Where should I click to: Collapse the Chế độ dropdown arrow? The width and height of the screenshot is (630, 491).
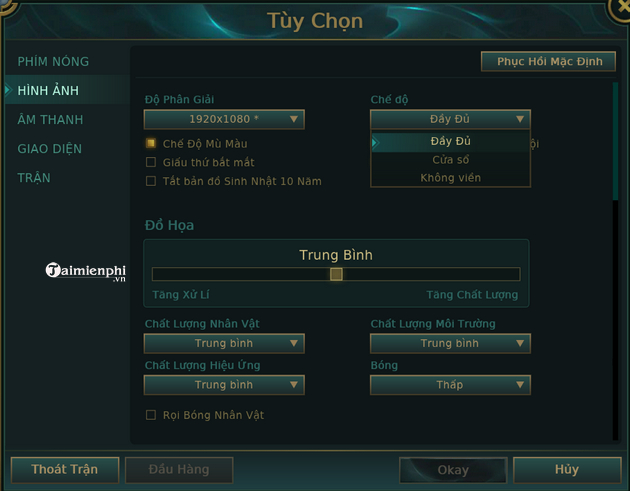coord(520,119)
